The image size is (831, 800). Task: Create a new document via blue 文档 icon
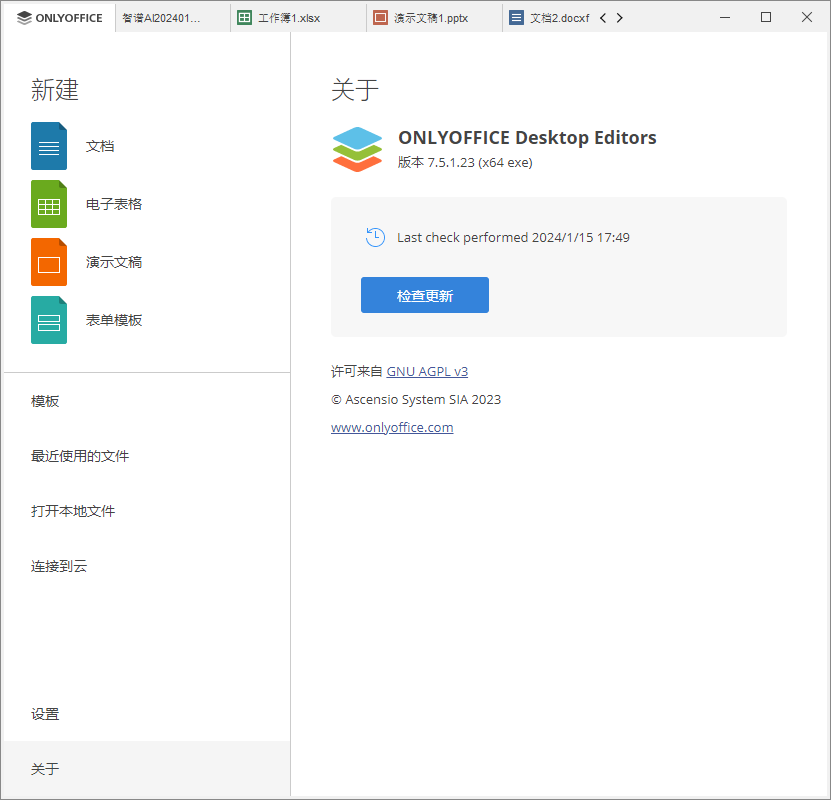(x=49, y=146)
